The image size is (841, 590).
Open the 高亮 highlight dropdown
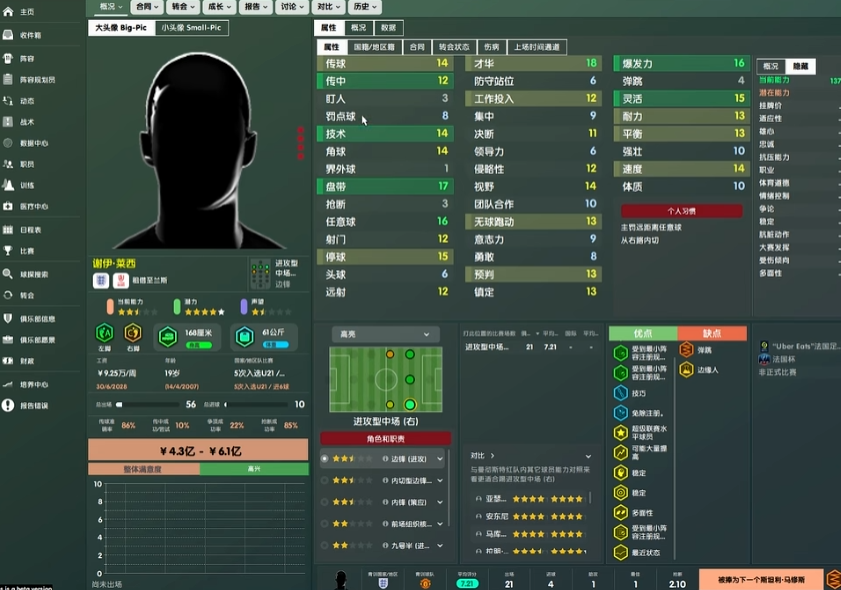tap(384, 334)
